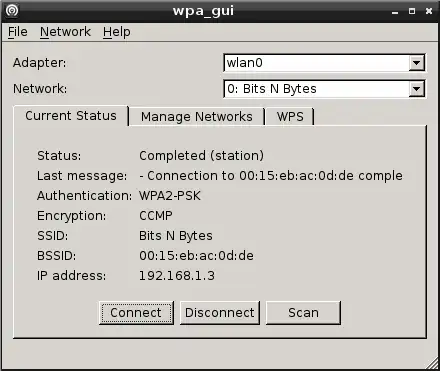This screenshot has width=440, height=371.
Task: Click the window resize grip corner
Action: point(432,364)
